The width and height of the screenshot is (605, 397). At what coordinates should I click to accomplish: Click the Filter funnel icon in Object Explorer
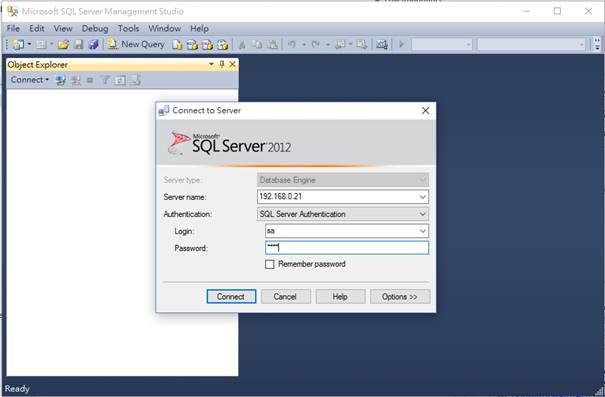(x=105, y=80)
